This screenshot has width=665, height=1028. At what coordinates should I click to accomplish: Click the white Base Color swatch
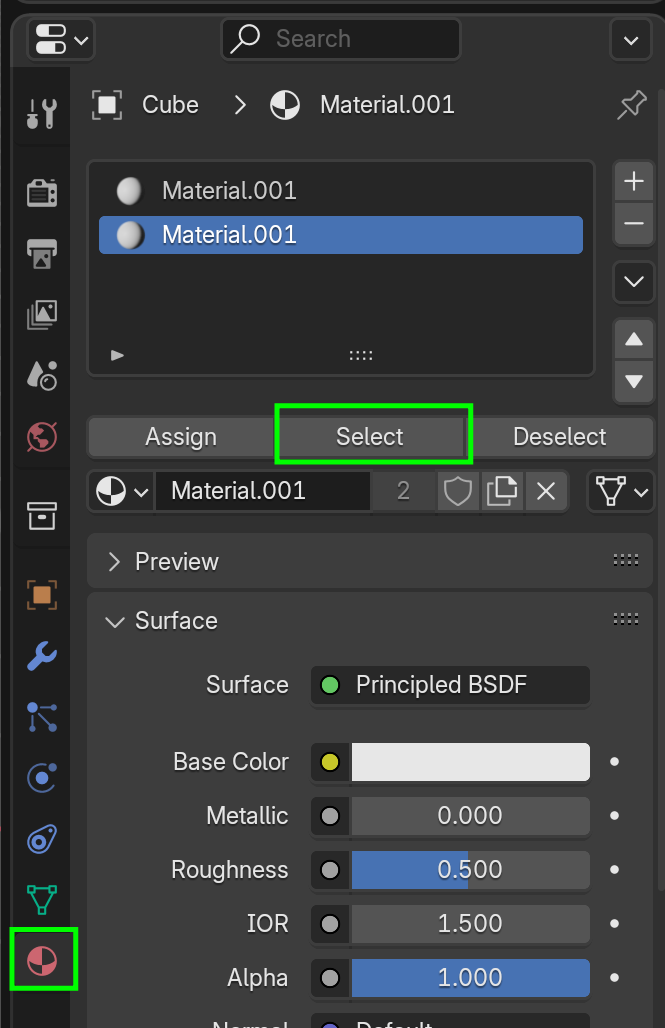pos(470,762)
